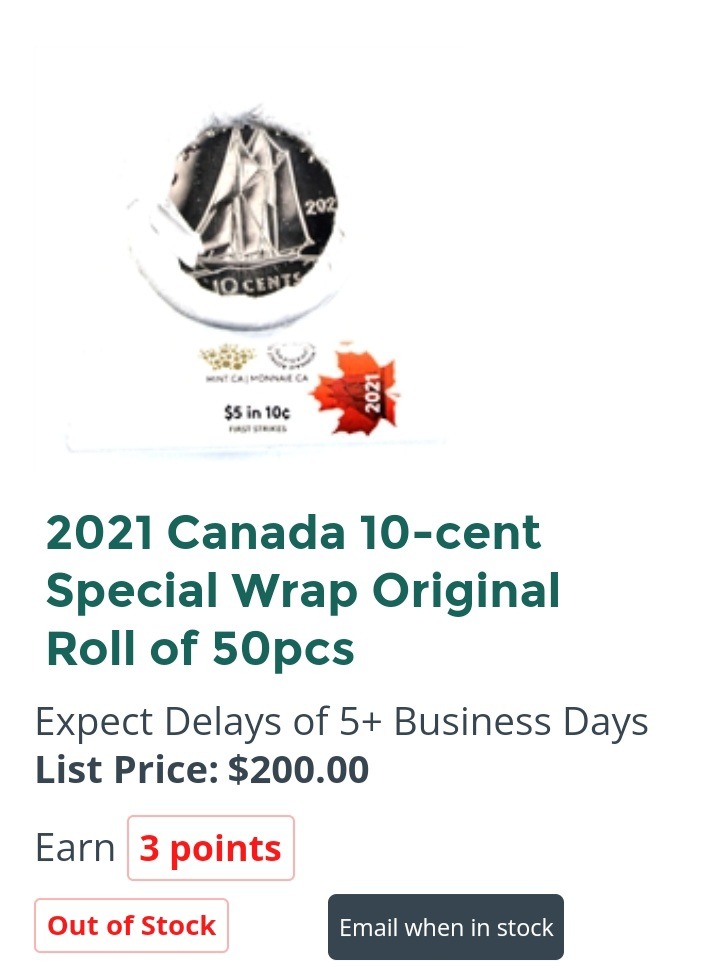The image size is (720, 968).
Task: Click the 'Special Wrap Original' line in title
Action: tap(303, 591)
